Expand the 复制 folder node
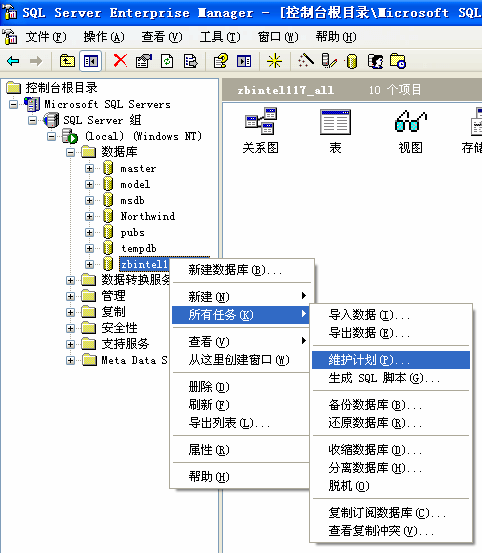This screenshot has height=553, width=482. coord(70,312)
